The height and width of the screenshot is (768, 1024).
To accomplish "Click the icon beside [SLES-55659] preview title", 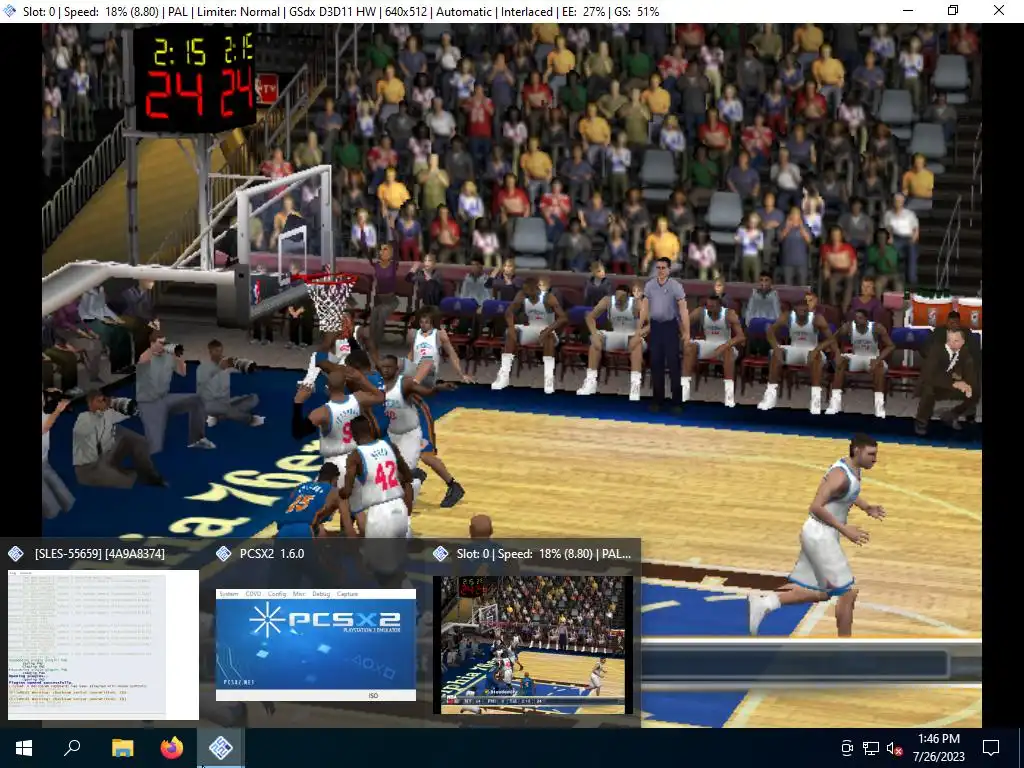I will click(x=16, y=554).
